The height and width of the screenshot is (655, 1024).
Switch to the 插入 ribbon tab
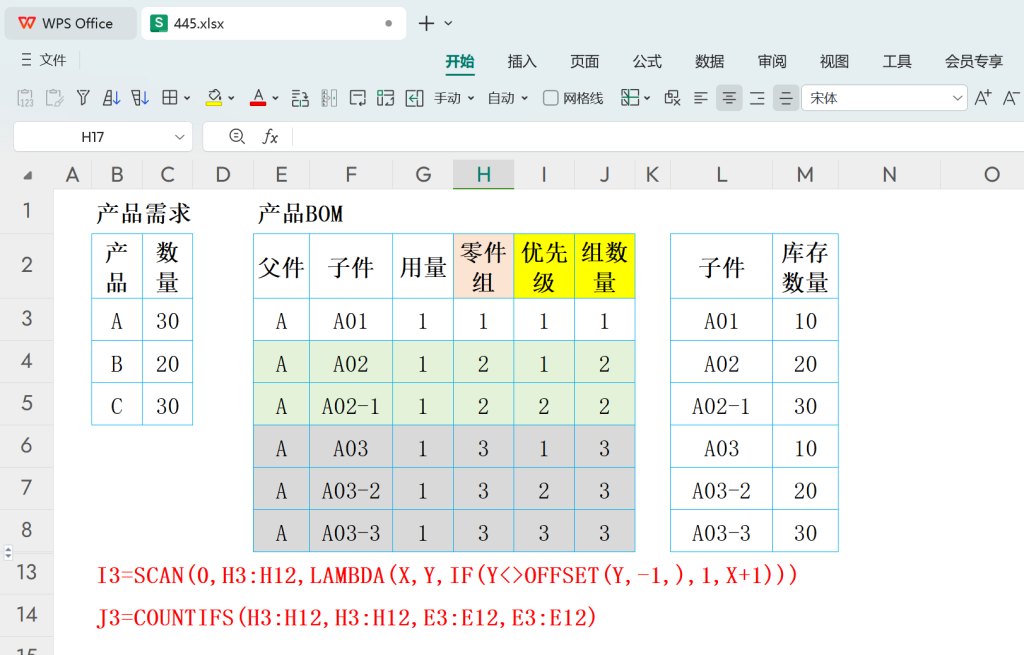click(522, 61)
